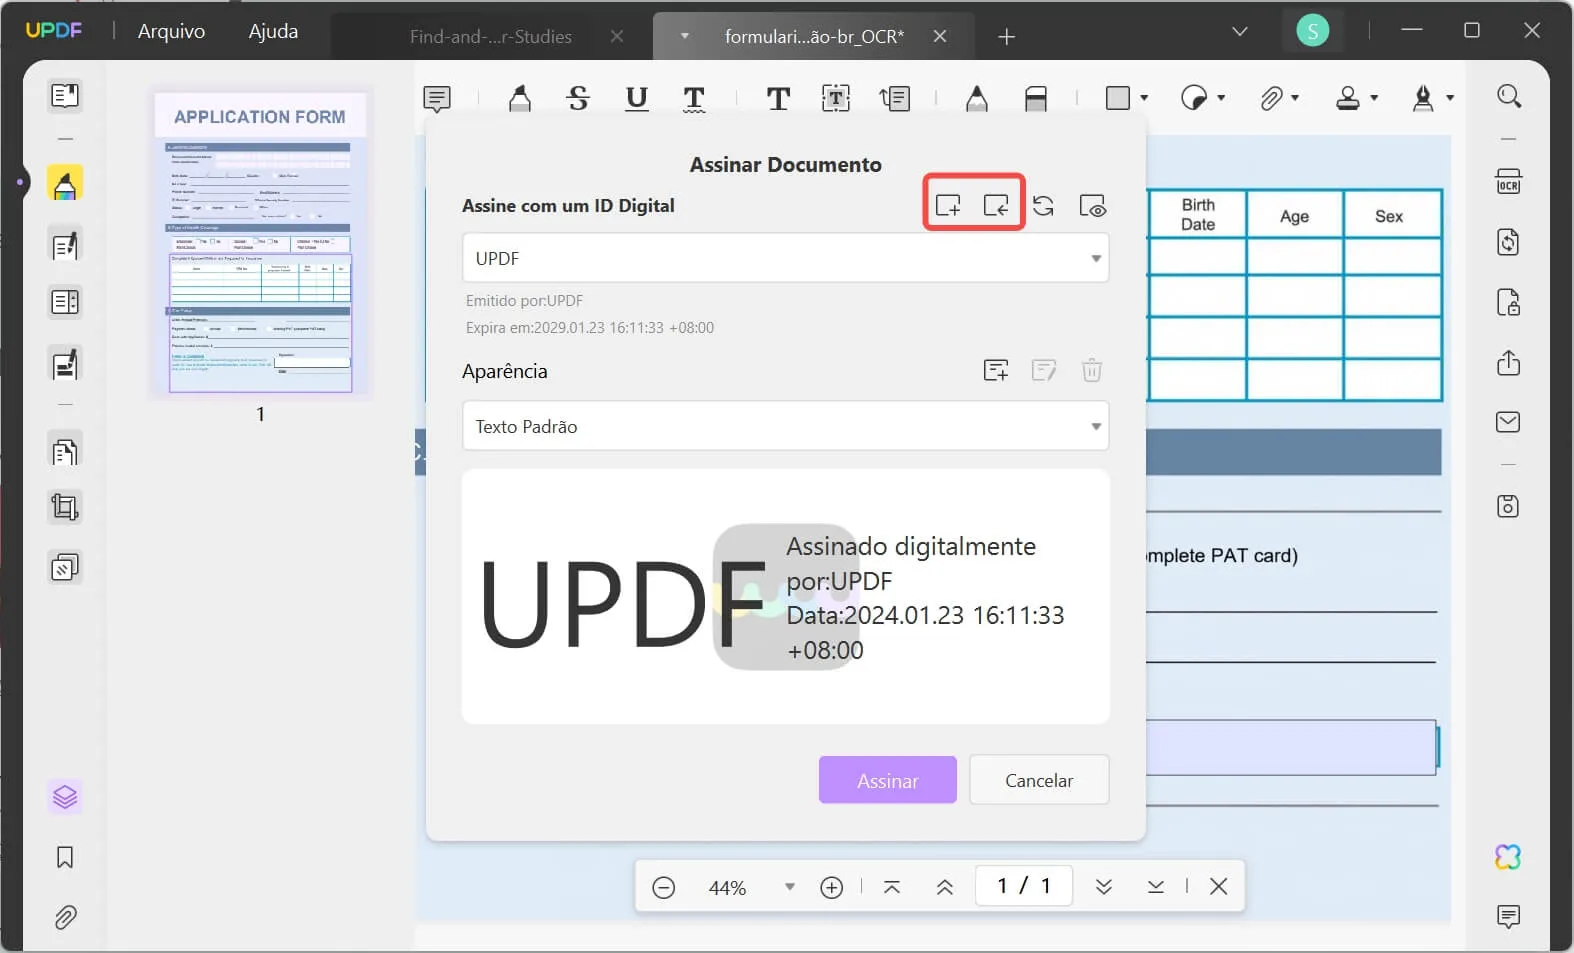Close the bottom page navigation bar
The height and width of the screenshot is (953, 1574).
(x=1218, y=886)
